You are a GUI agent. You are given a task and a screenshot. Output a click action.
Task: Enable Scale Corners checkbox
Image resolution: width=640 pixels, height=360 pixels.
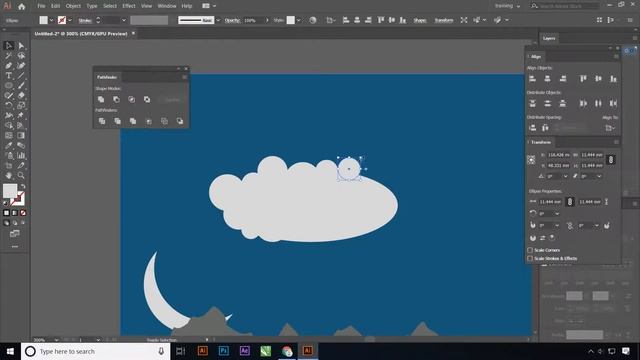530,250
